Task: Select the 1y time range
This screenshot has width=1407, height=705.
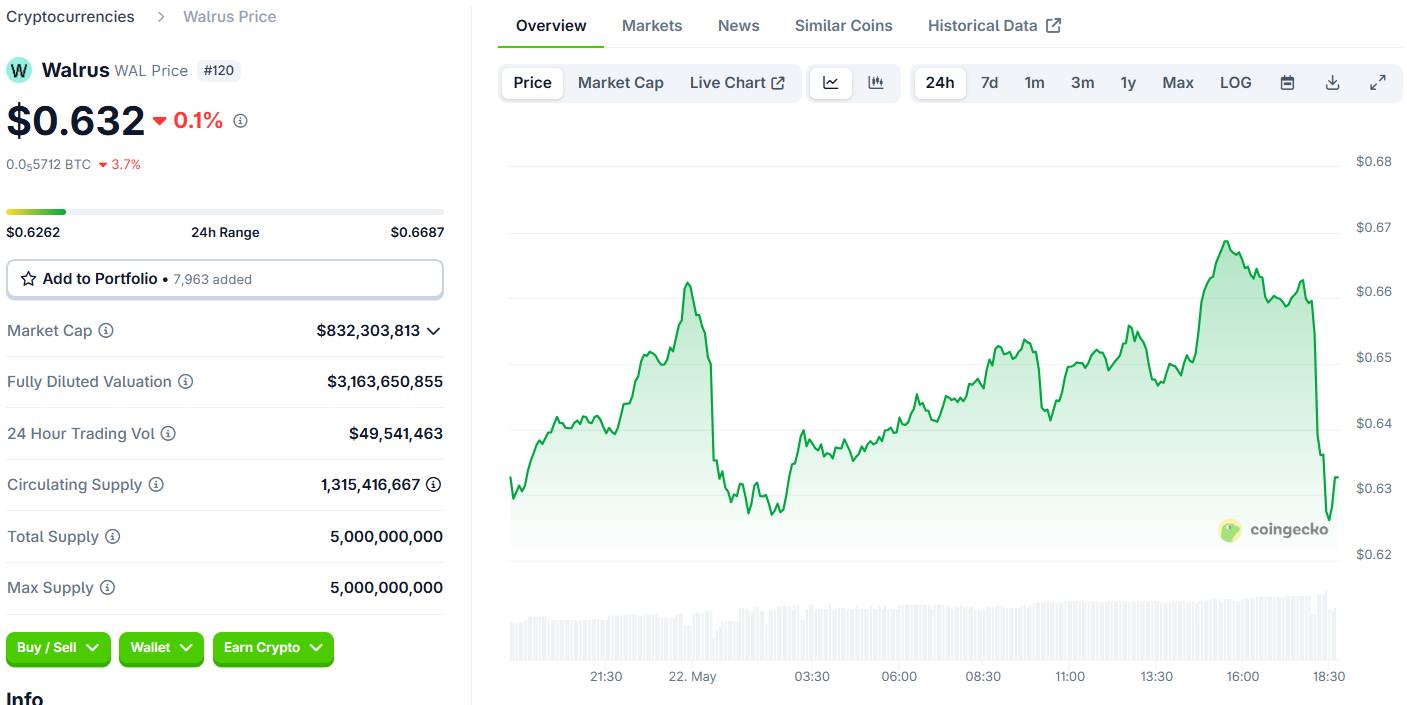Action: (1128, 83)
